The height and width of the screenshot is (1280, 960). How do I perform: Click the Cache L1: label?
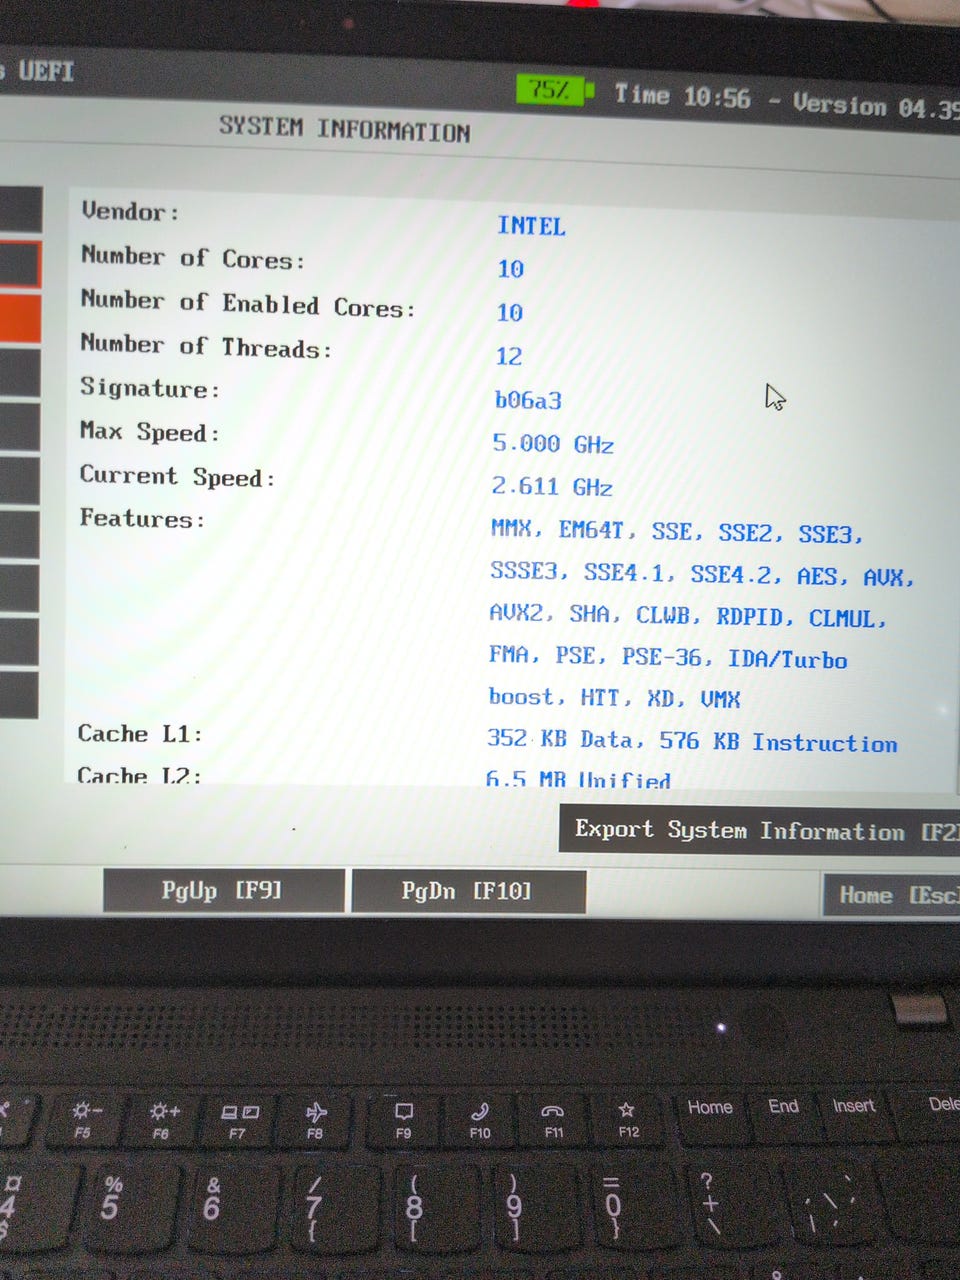pyautogui.click(x=140, y=734)
